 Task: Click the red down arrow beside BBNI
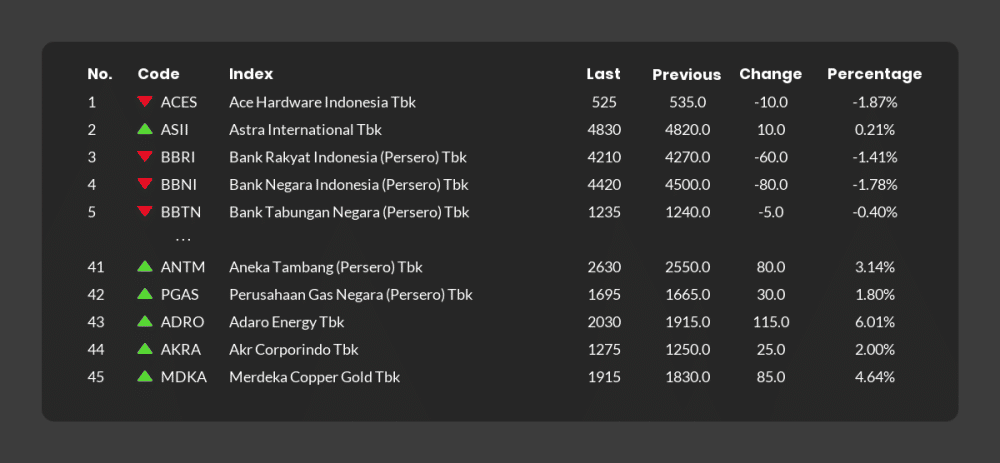pyautogui.click(x=145, y=184)
